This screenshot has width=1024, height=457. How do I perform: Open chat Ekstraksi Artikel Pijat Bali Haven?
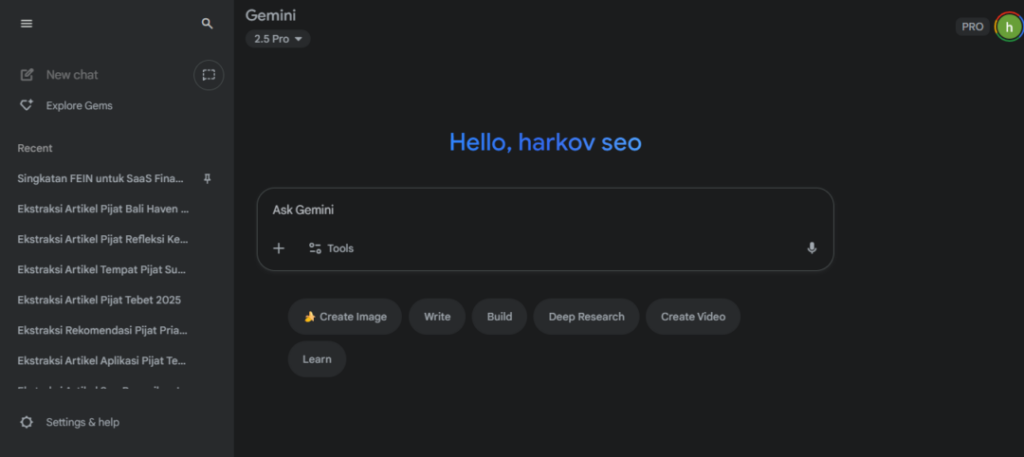tap(103, 209)
